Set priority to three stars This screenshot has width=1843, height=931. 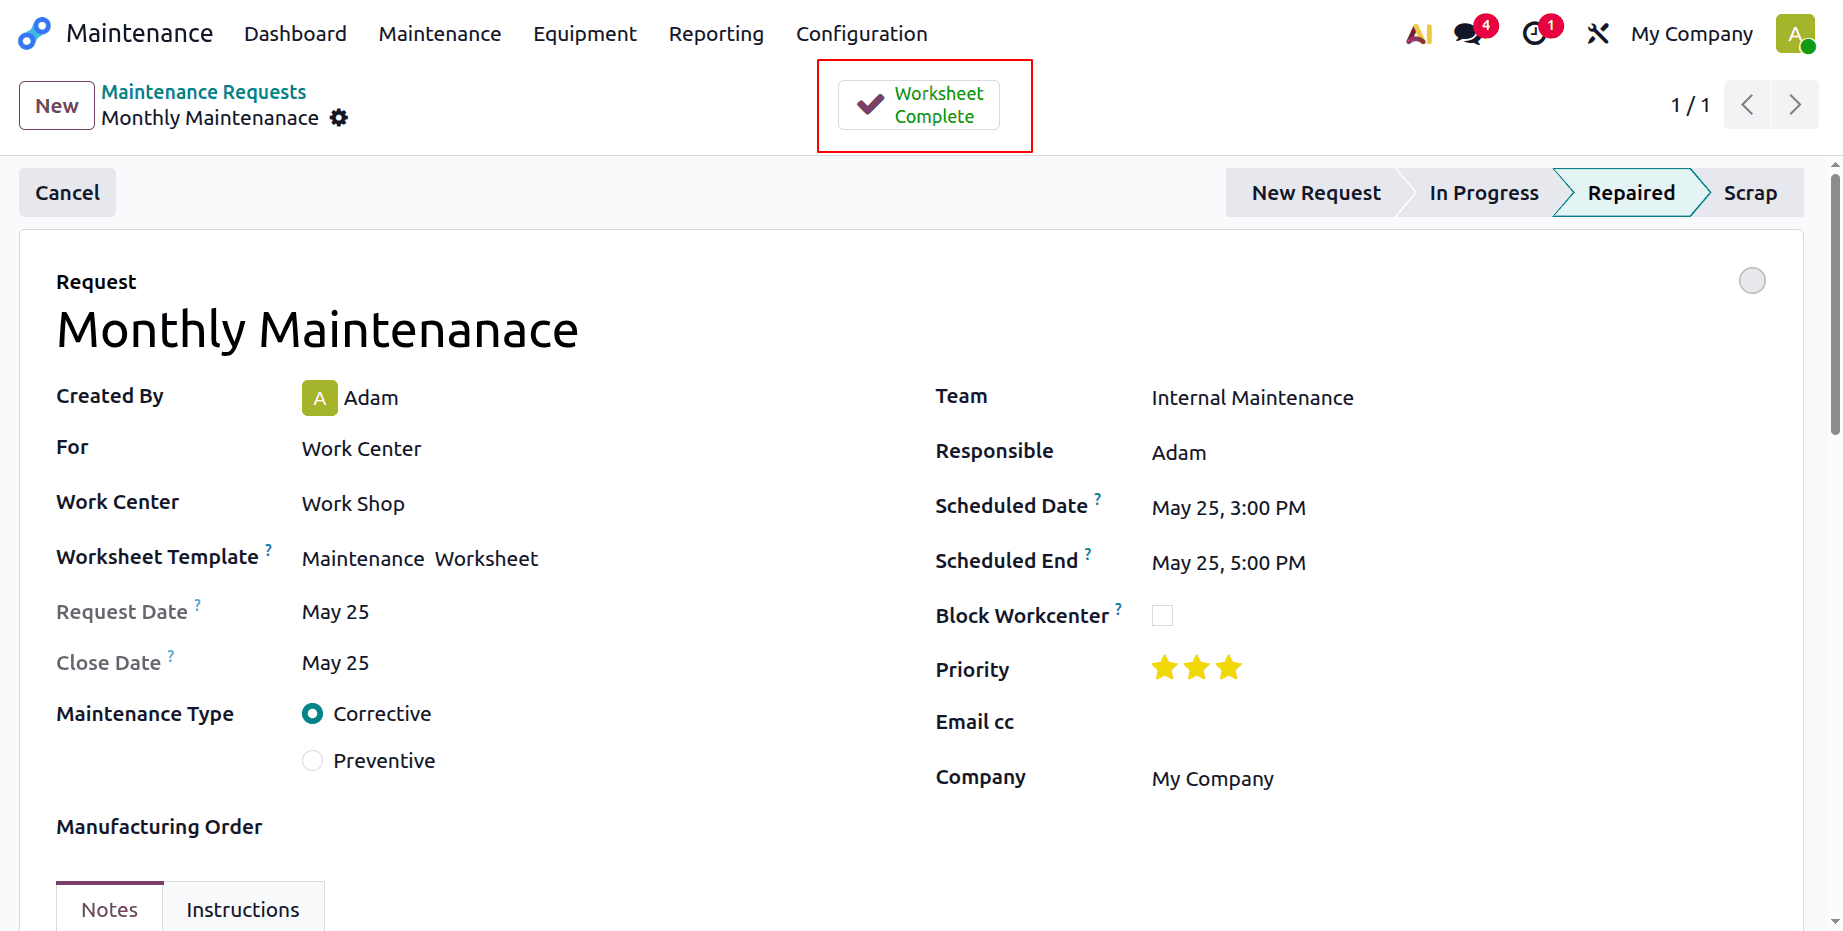1229,668
